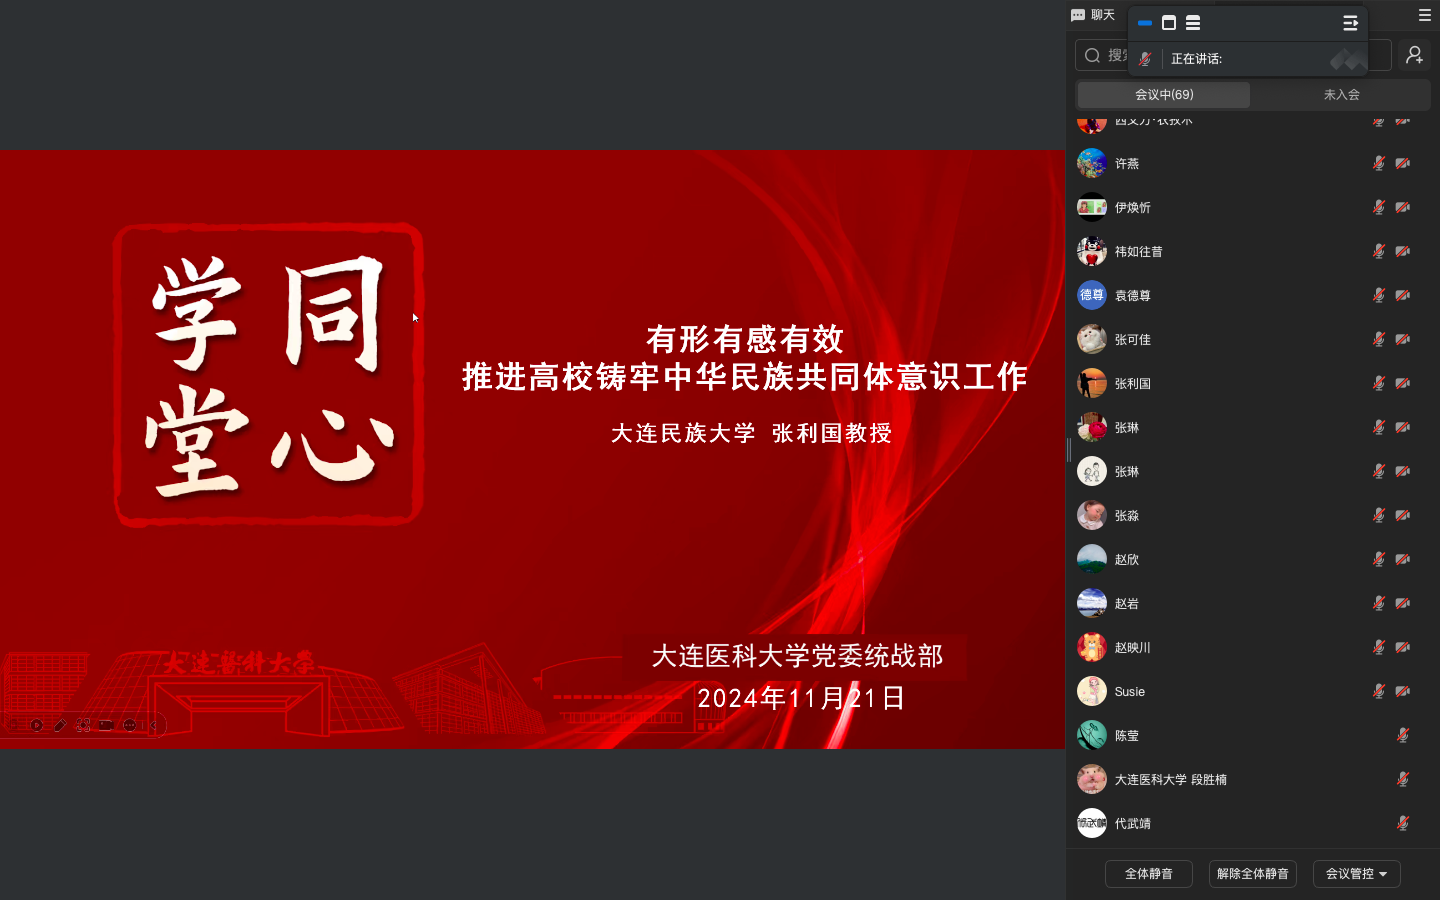Select participant 陈莹 in the list
The width and height of the screenshot is (1440, 900).
pyautogui.click(x=1252, y=735)
